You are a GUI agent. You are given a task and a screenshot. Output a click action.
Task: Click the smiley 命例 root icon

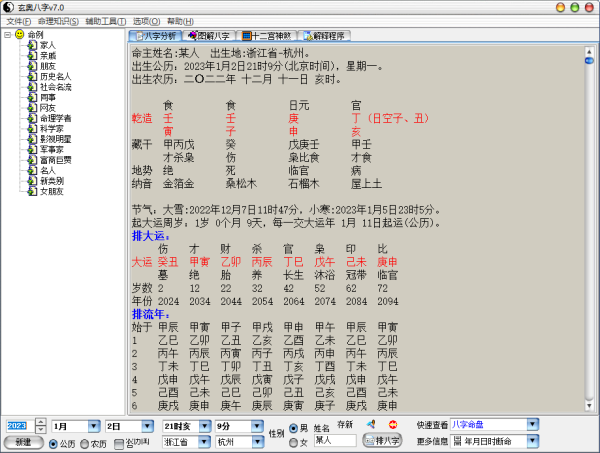click(x=19, y=35)
